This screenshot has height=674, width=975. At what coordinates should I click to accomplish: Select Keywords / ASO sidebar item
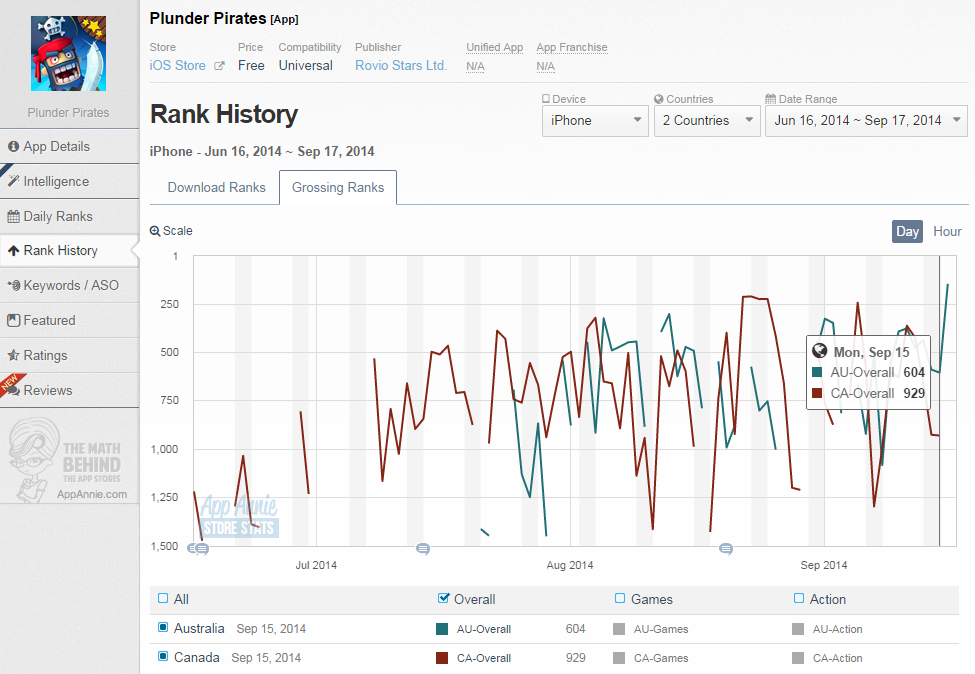[70, 285]
